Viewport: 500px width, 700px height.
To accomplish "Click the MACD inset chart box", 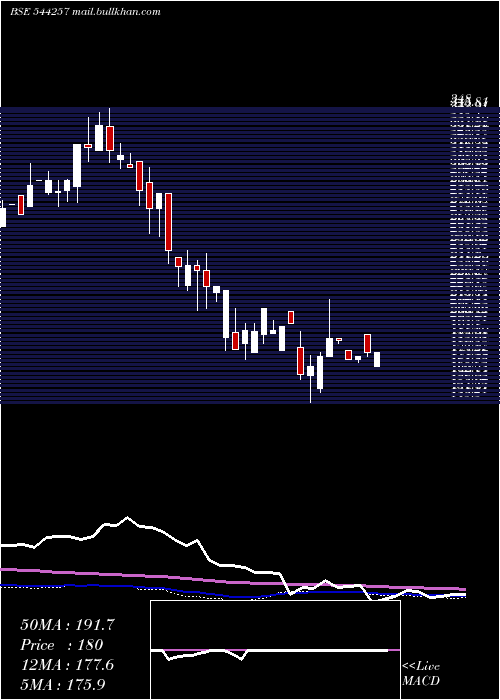I will coord(275,650).
